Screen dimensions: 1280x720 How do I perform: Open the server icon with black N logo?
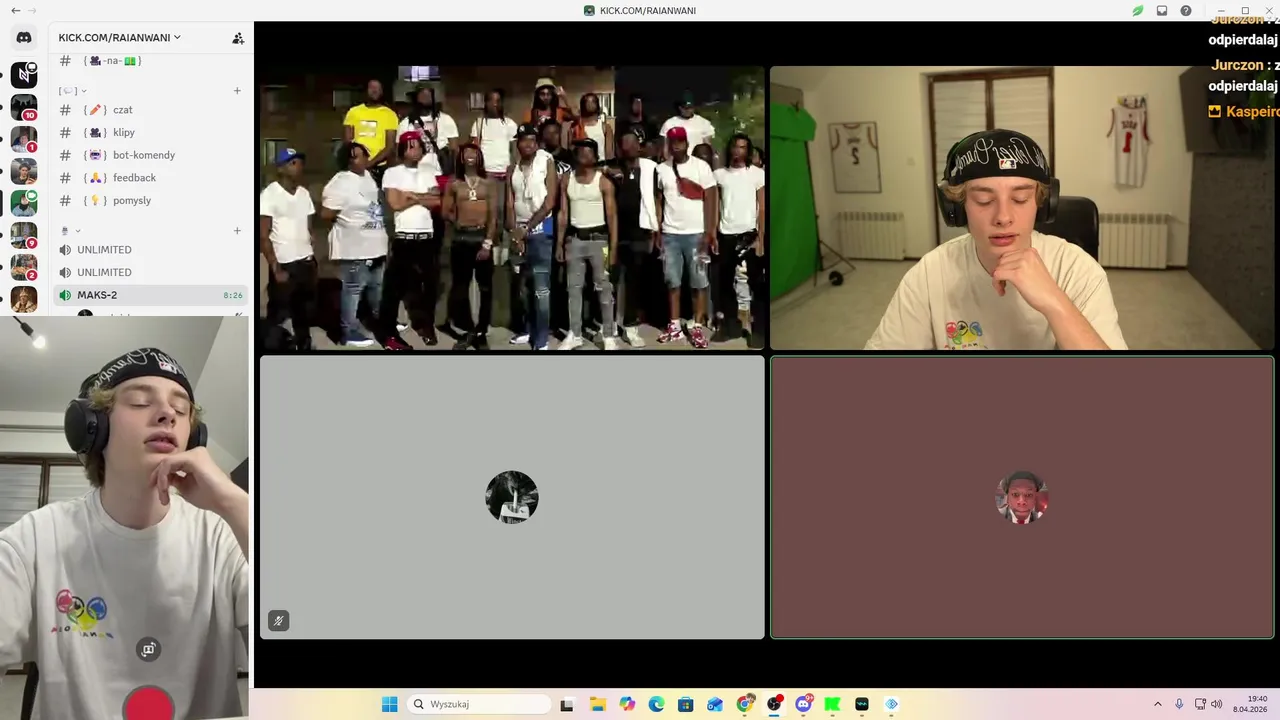coord(24,75)
